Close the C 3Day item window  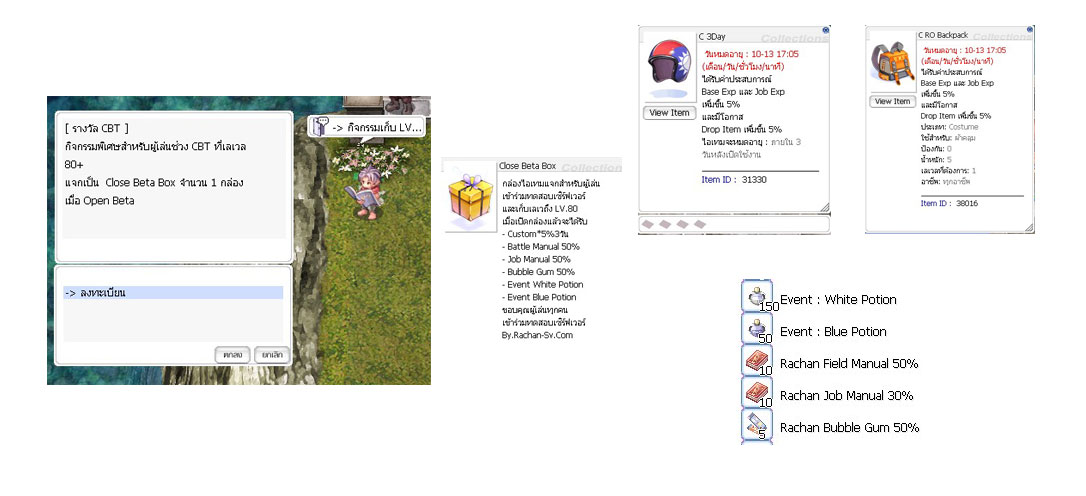coord(824,30)
